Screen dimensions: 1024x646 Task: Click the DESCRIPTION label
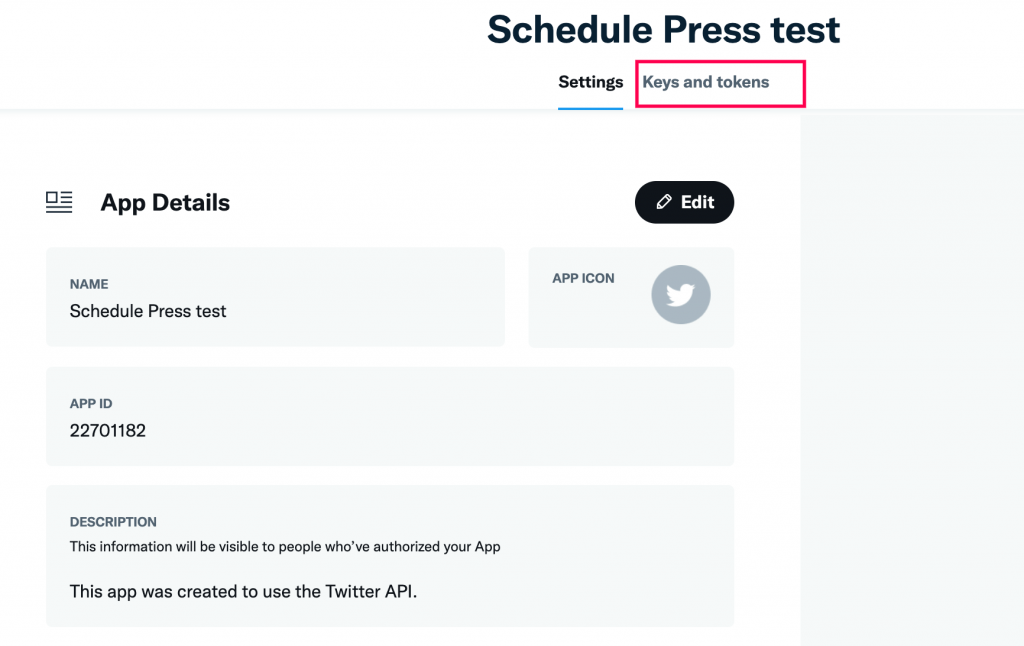(113, 522)
